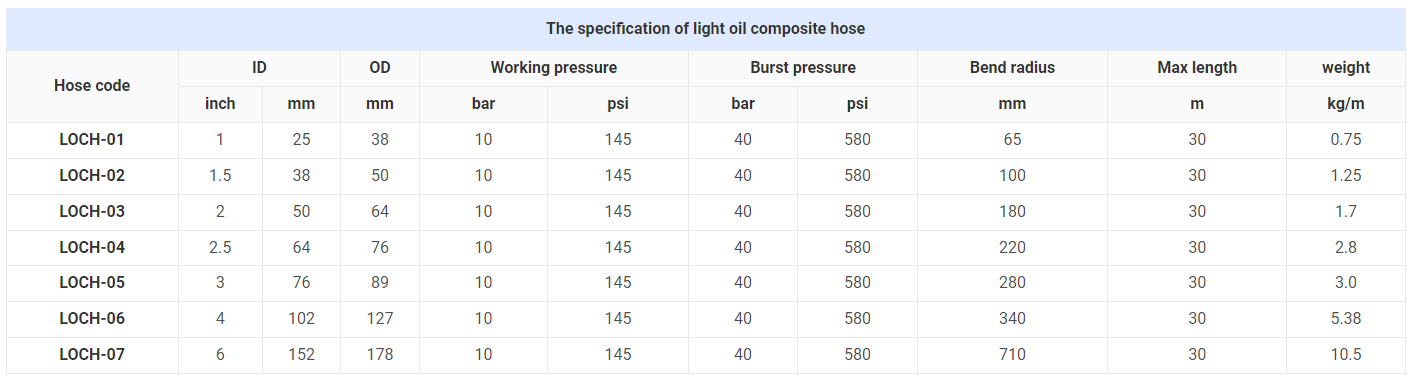
Task: Click the kg/m unit sub-header
Action: 1346,104
